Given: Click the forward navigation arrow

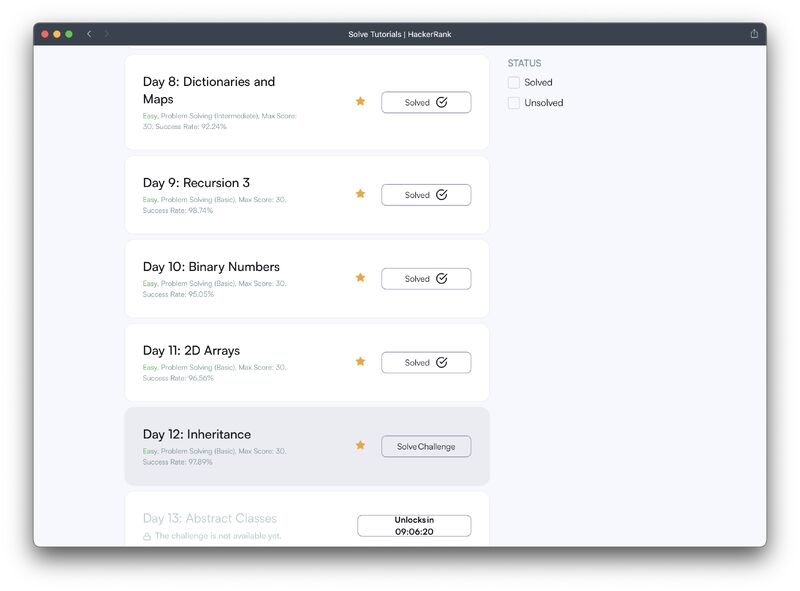Looking at the screenshot, I should point(107,34).
